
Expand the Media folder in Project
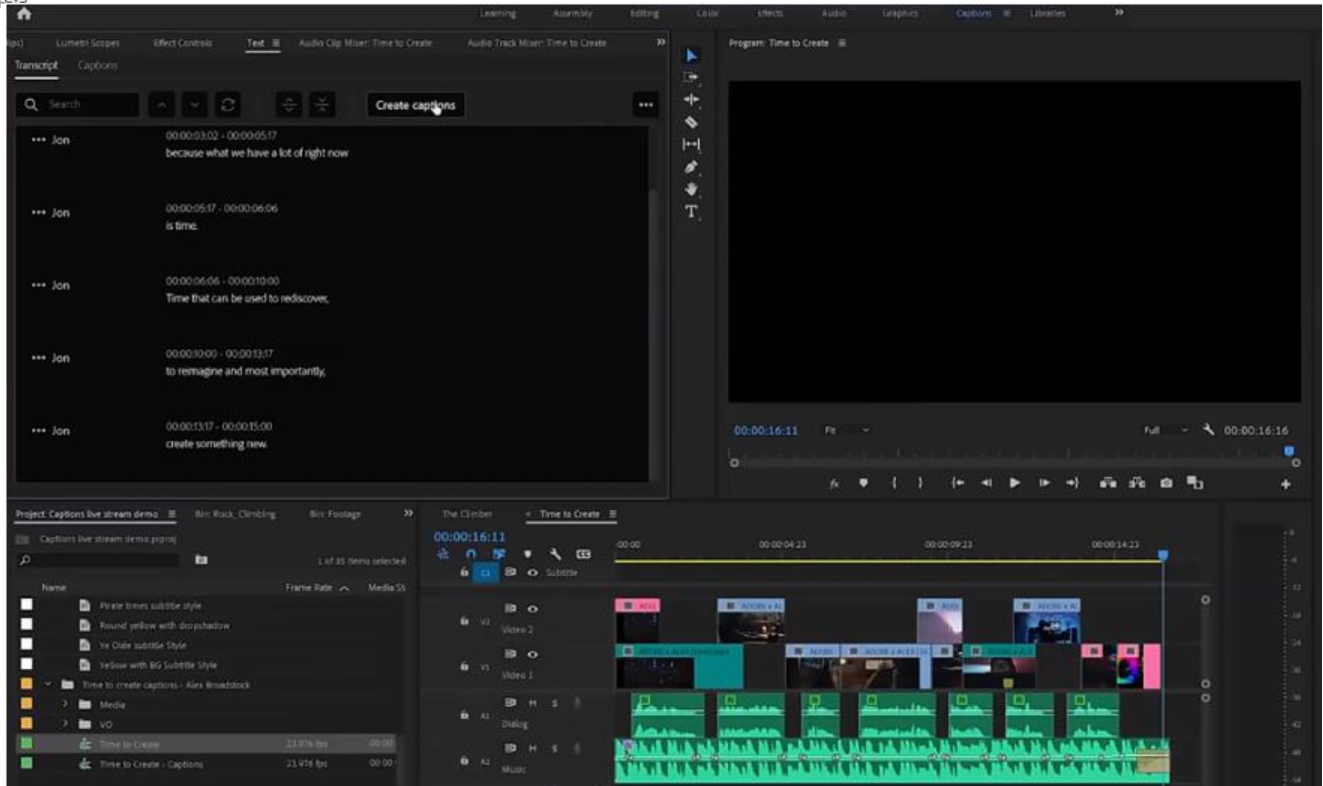coord(64,705)
